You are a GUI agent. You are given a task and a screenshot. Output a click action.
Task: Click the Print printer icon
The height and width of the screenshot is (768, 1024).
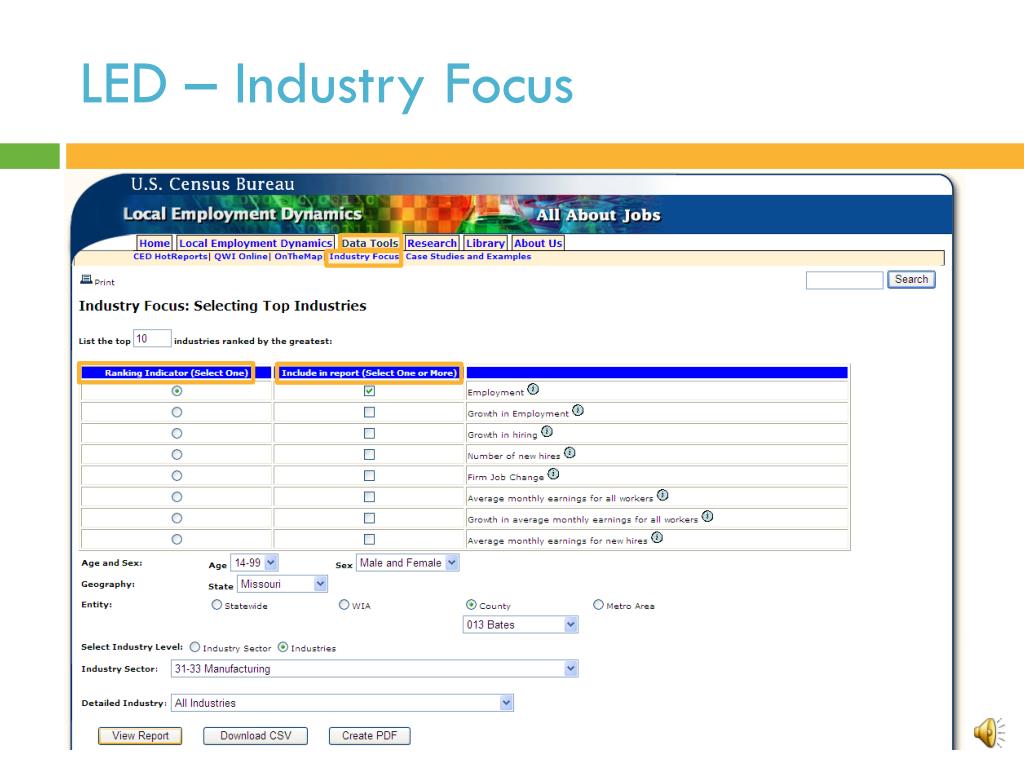(86, 280)
